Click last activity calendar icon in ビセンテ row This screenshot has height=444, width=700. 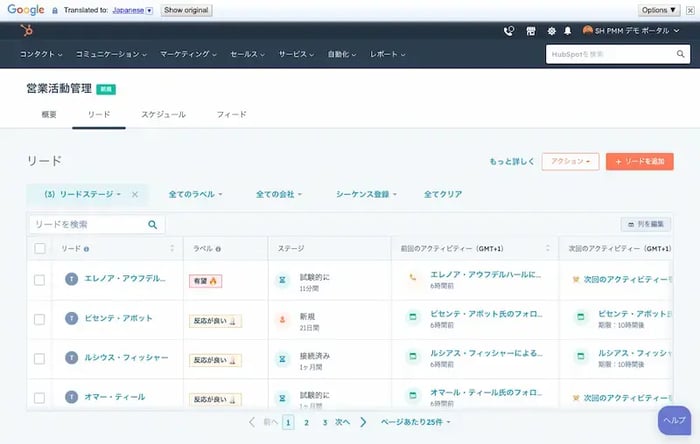click(413, 317)
